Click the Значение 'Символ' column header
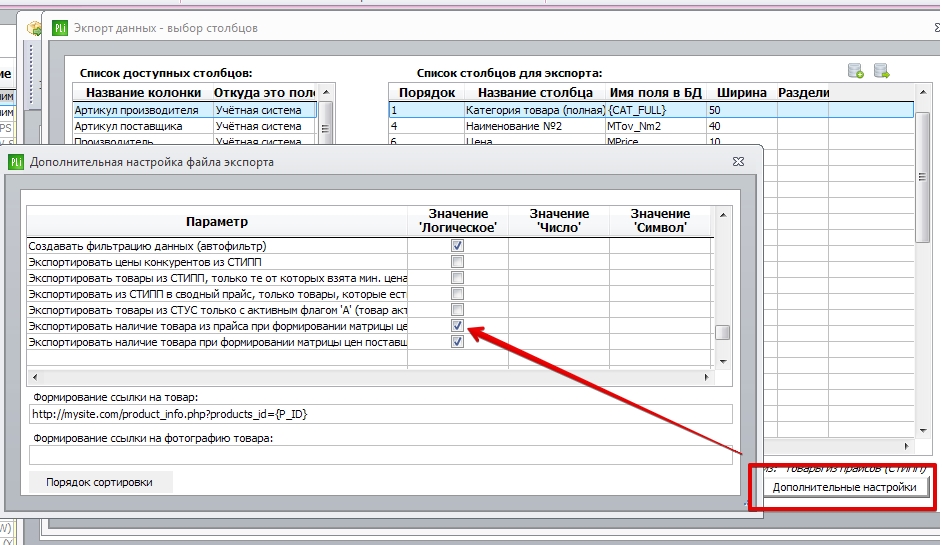The image size is (942, 545). (x=660, y=221)
